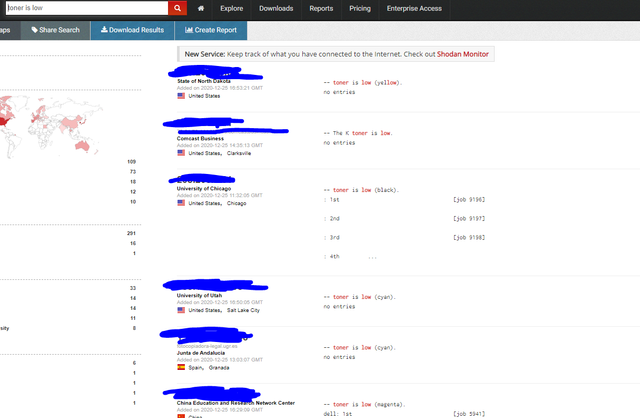This screenshot has height=418, width=640.
Task: Select 'State of North Dakota' organization text
Action: coord(204,81)
